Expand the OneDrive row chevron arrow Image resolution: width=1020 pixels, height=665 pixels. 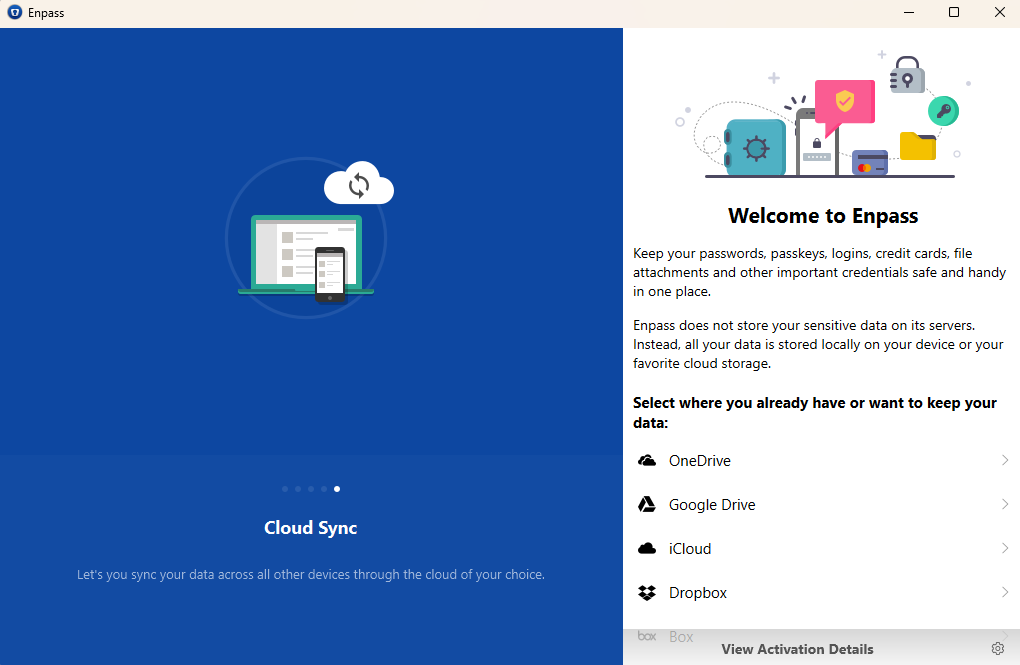coord(1004,461)
